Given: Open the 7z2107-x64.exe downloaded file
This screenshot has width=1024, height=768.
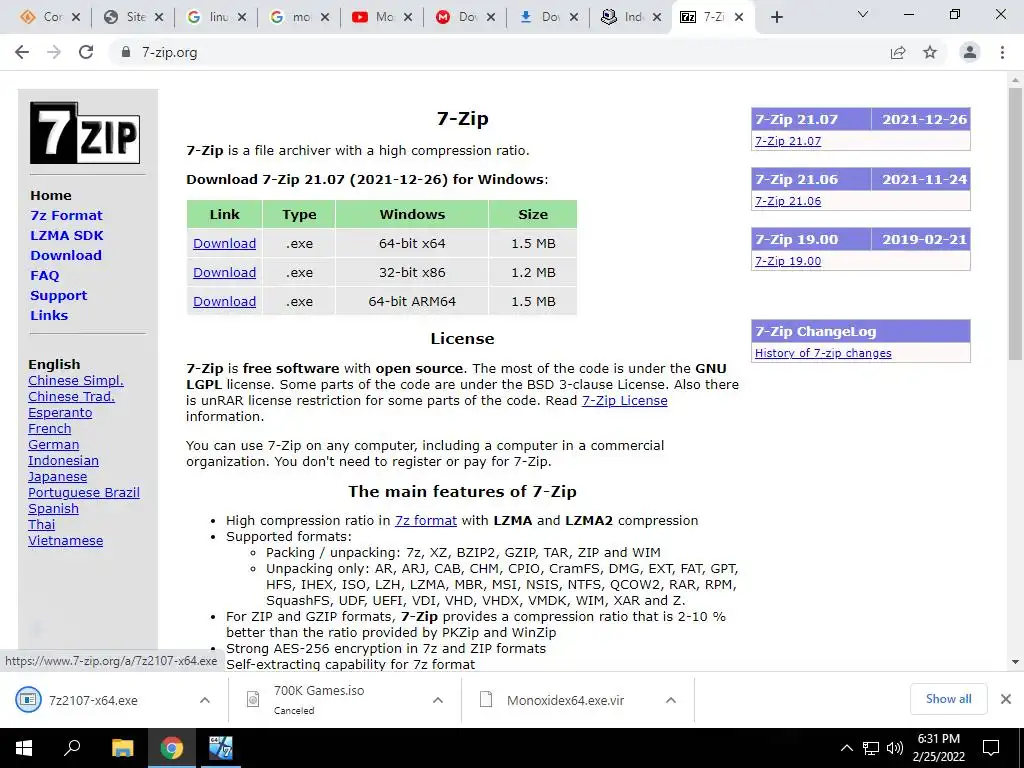Looking at the screenshot, I should (x=93, y=700).
